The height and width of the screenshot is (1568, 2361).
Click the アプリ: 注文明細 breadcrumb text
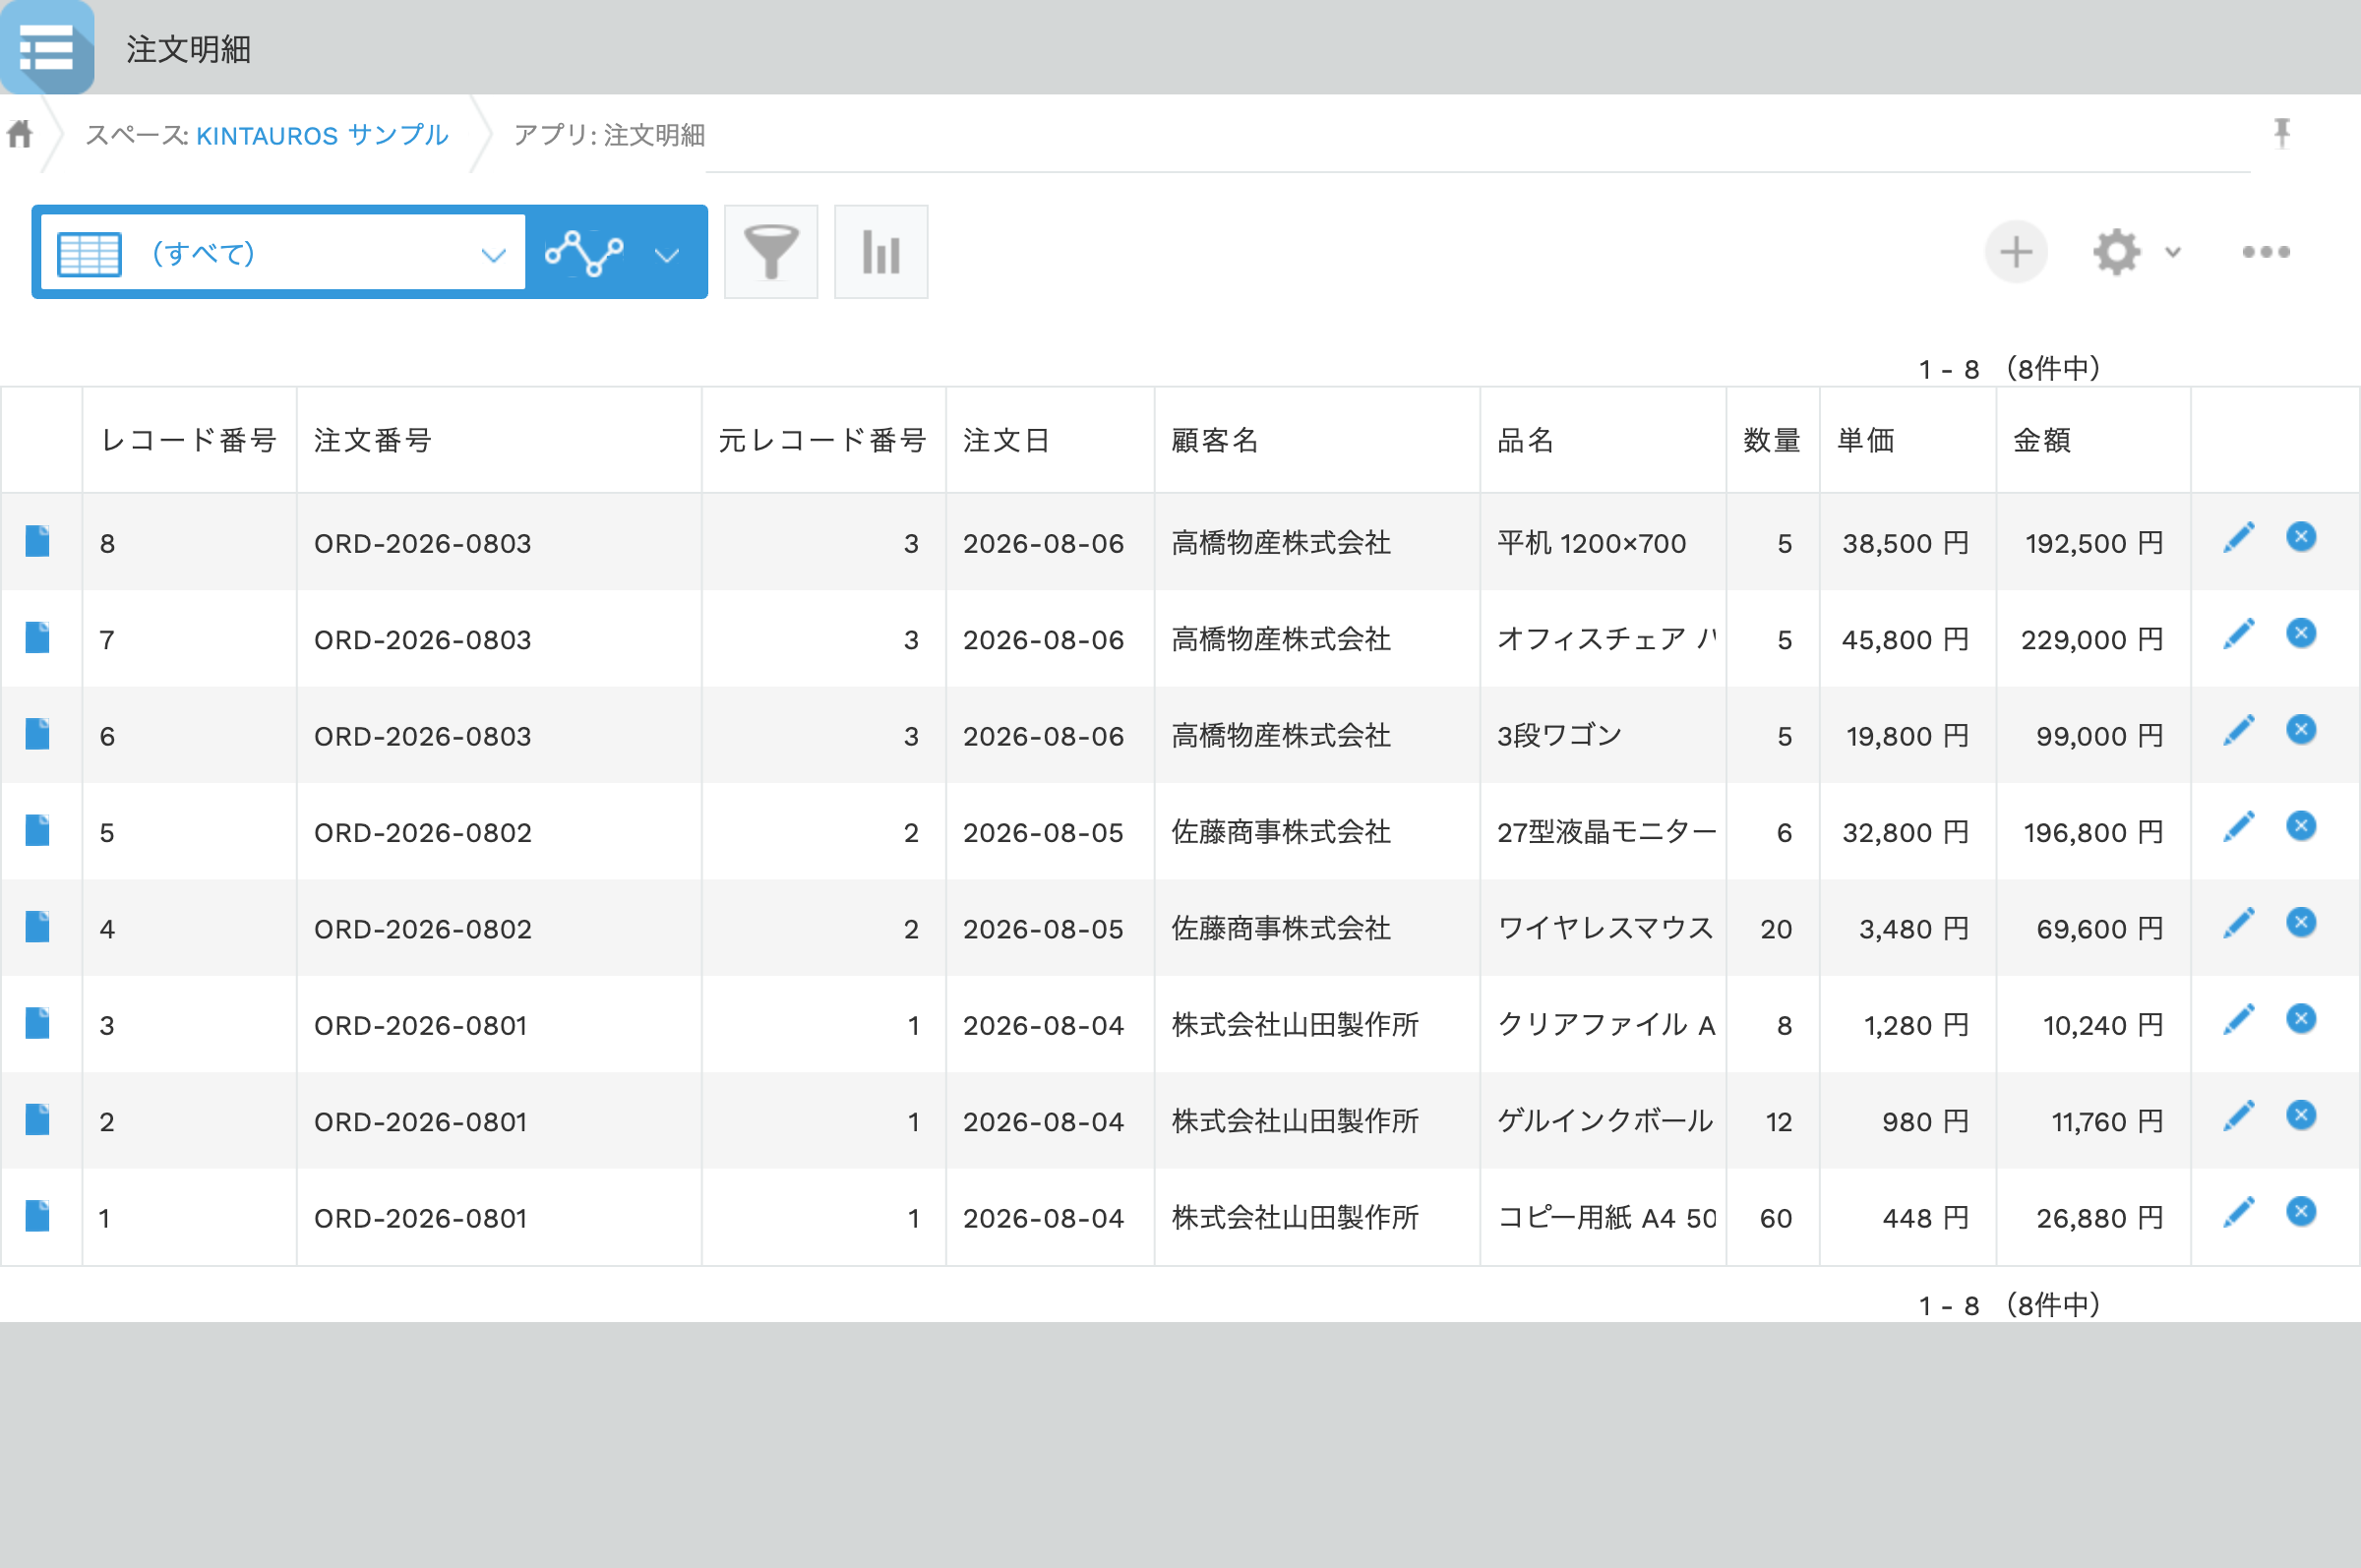tap(609, 135)
